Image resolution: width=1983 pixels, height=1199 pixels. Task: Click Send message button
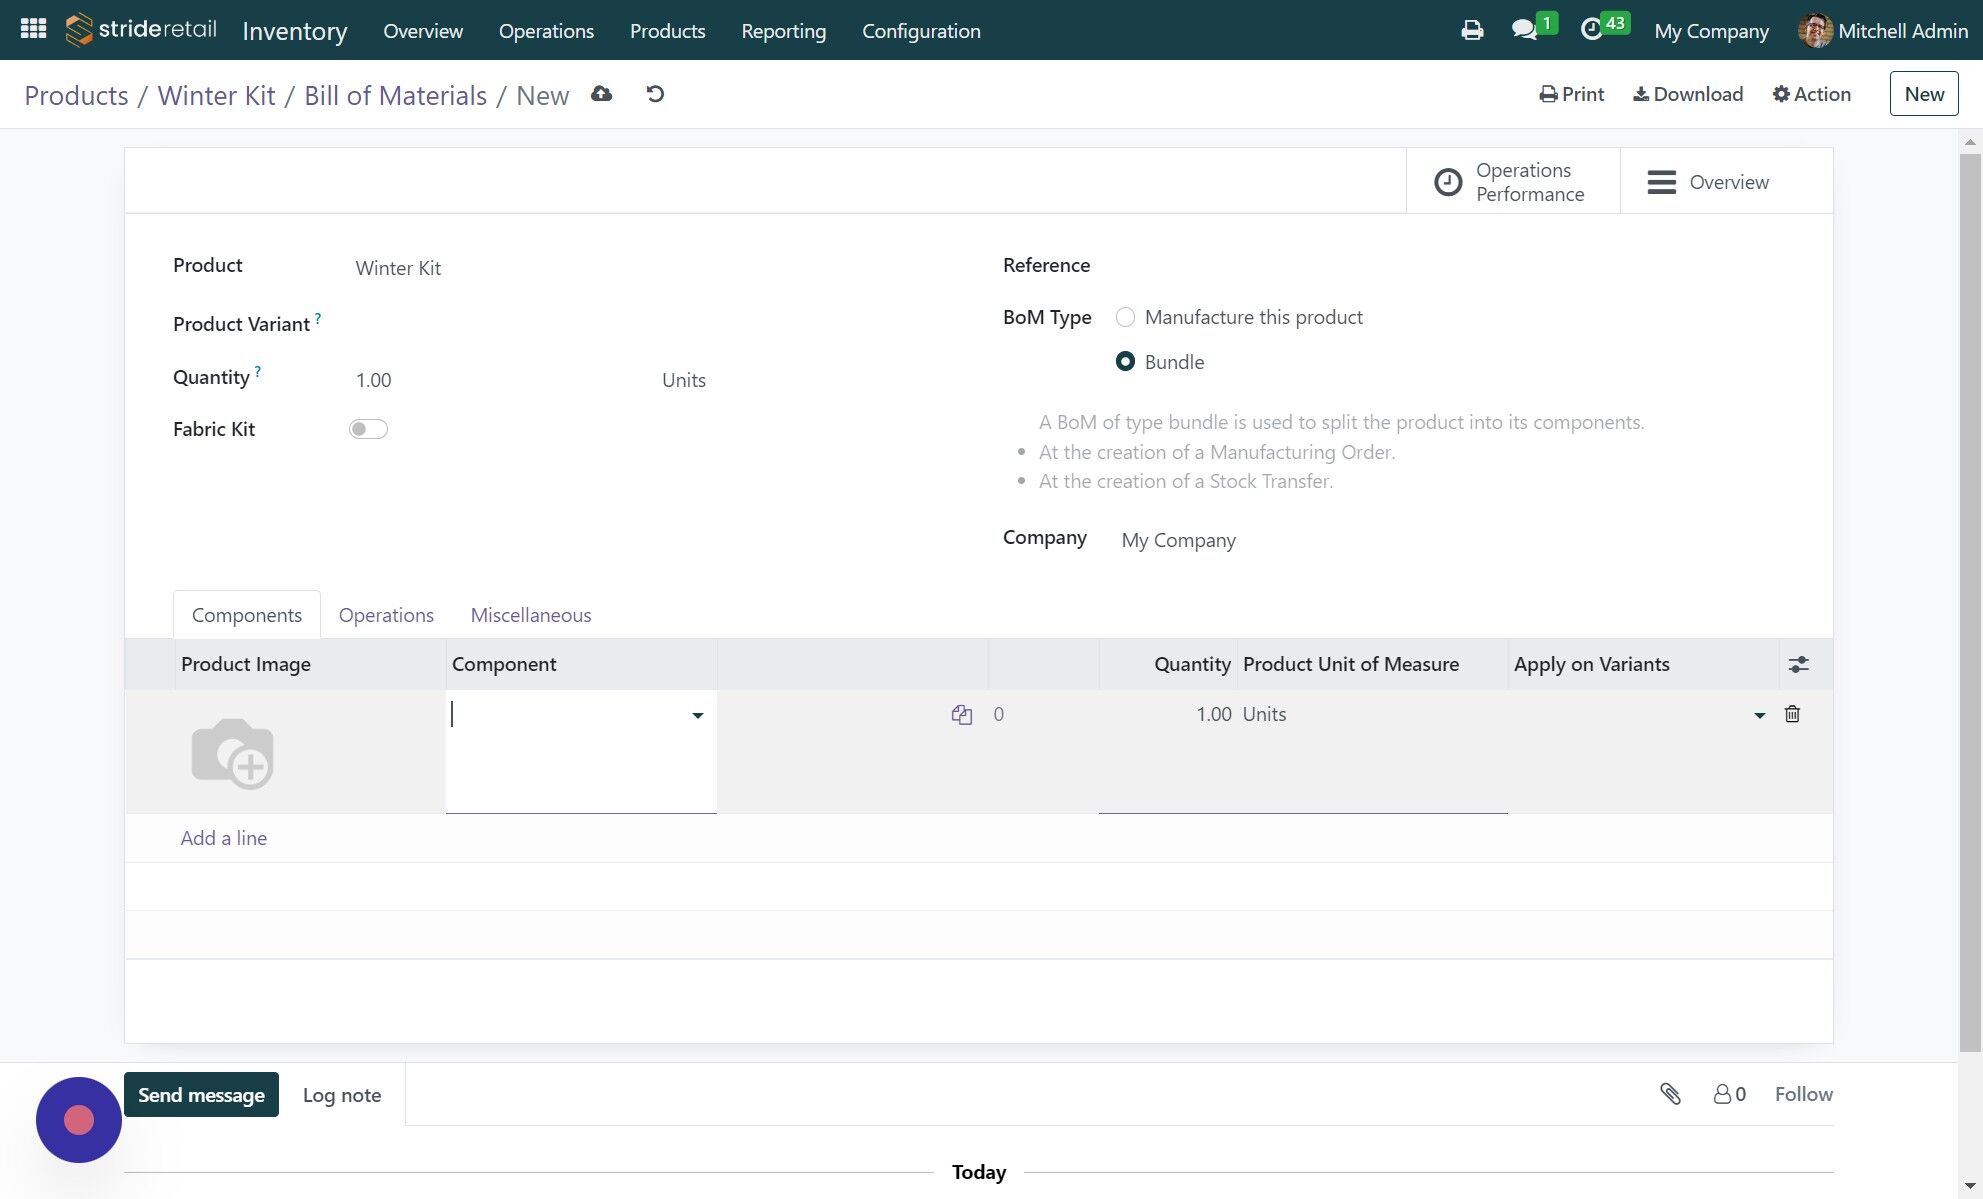tap(201, 1095)
